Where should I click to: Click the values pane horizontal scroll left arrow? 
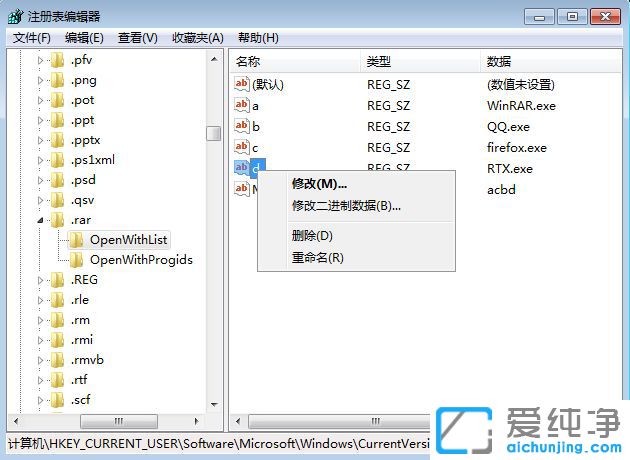(x=238, y=421)
